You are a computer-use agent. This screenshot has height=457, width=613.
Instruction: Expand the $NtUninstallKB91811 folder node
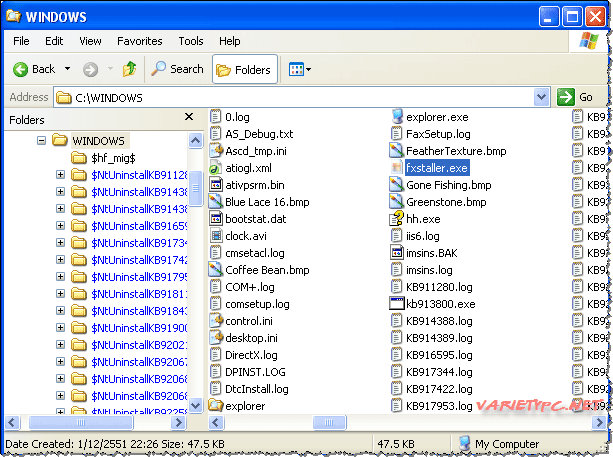click(x=60, y=294)
